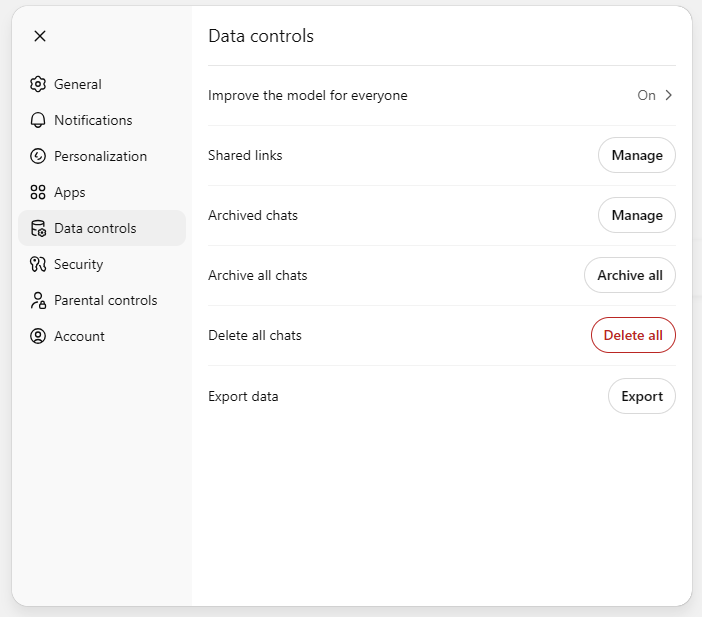
Task: Click the Parental controls person-lock icon
Action: click(x=38, y=300)
